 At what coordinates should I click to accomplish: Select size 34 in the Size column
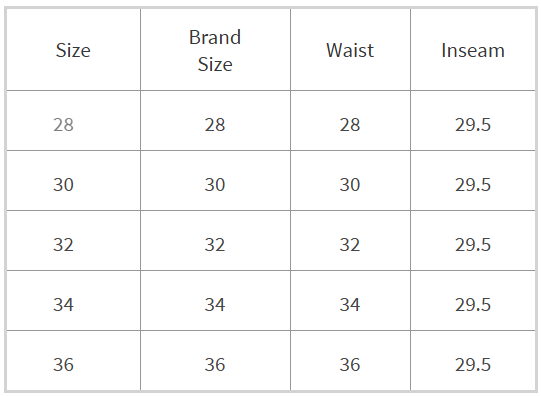click(63, 305)
